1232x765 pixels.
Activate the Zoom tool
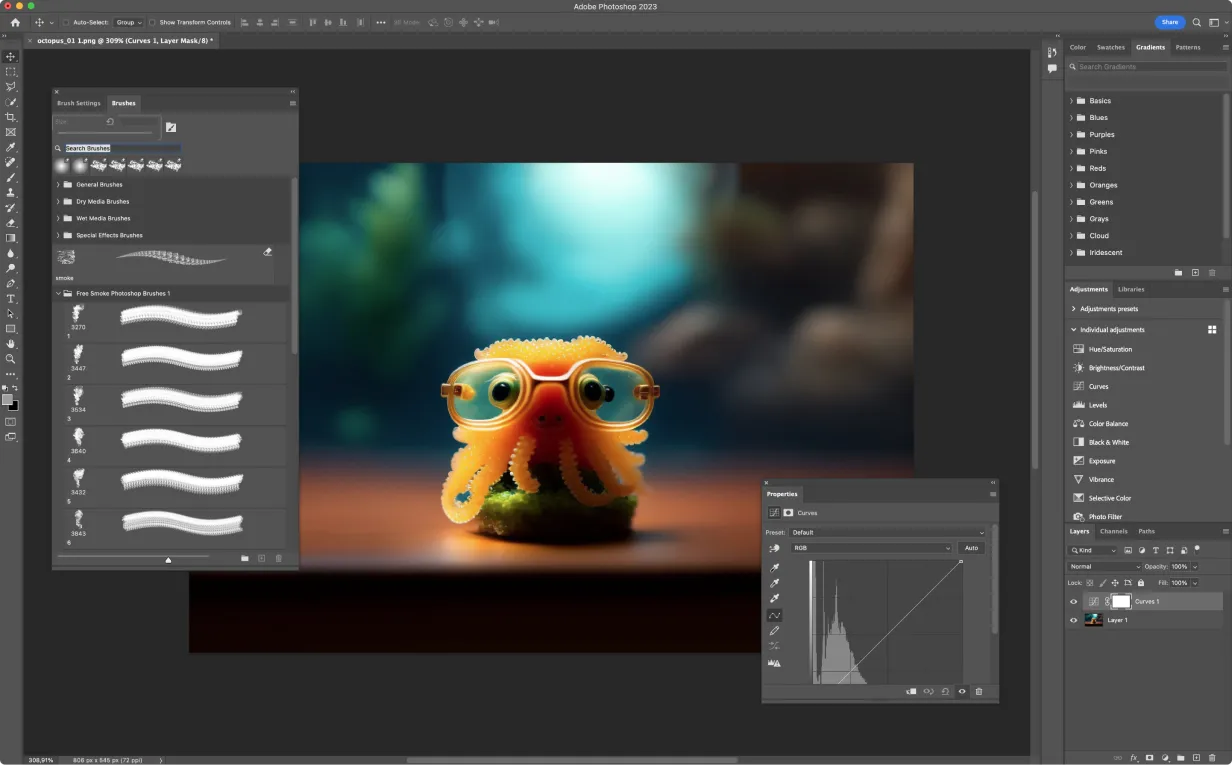(11, 358)
